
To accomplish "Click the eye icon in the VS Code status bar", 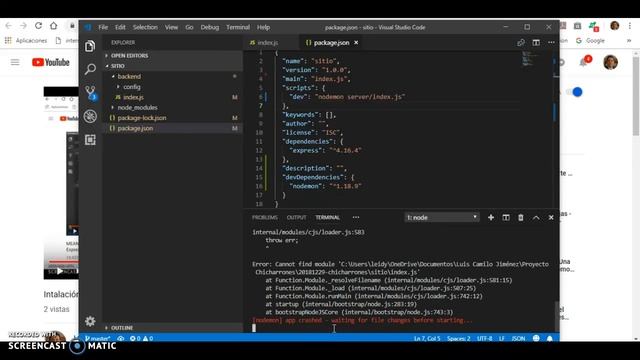I will (x=120, y=338).
